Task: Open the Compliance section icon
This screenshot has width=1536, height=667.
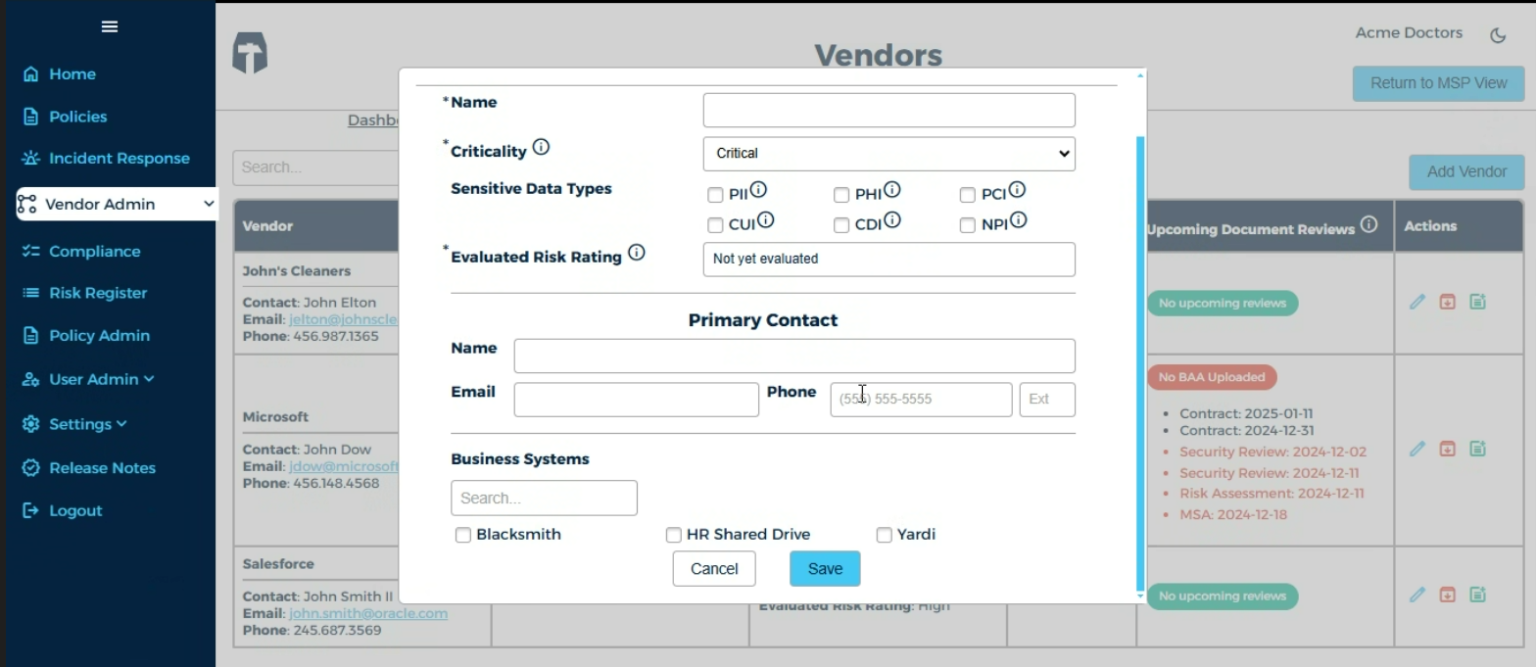Action: (x=33, y=251)
